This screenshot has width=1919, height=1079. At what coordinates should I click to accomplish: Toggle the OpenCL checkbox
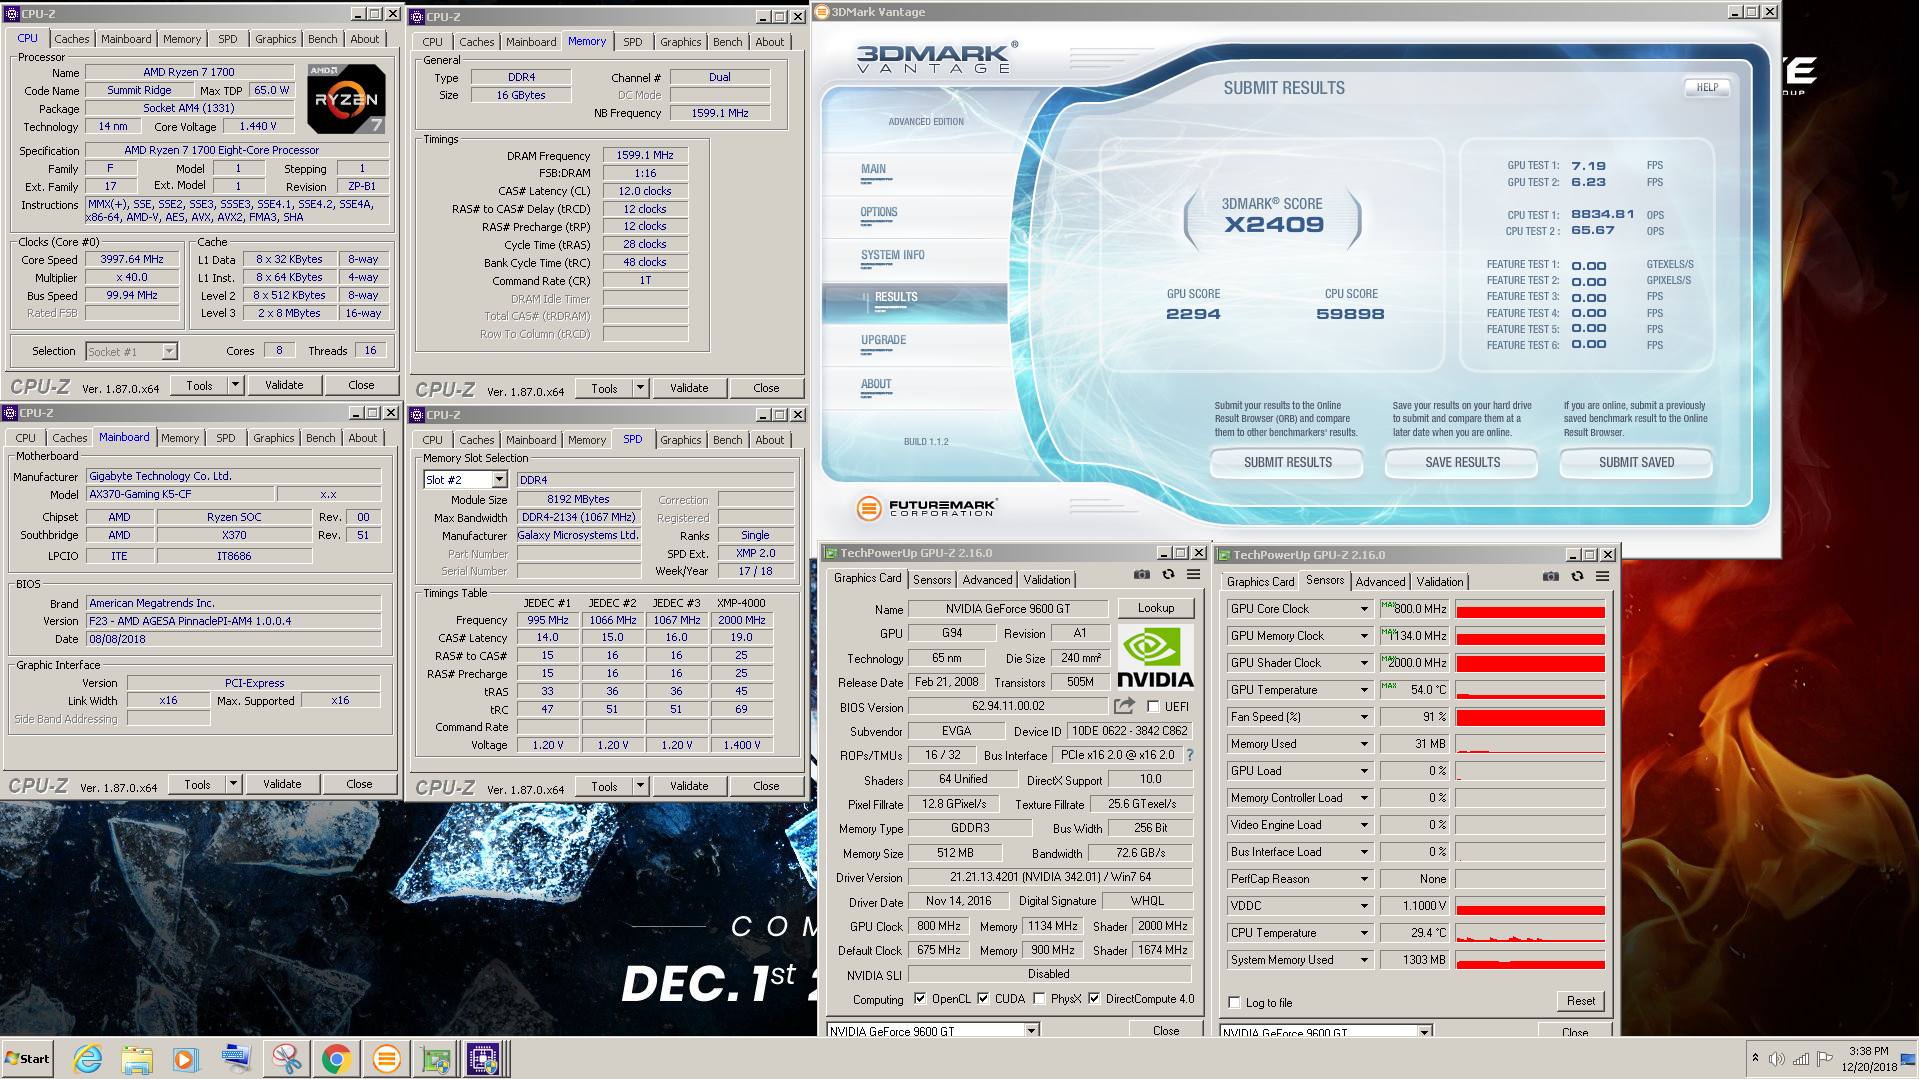pyautogui.click(x=920, y=998)
